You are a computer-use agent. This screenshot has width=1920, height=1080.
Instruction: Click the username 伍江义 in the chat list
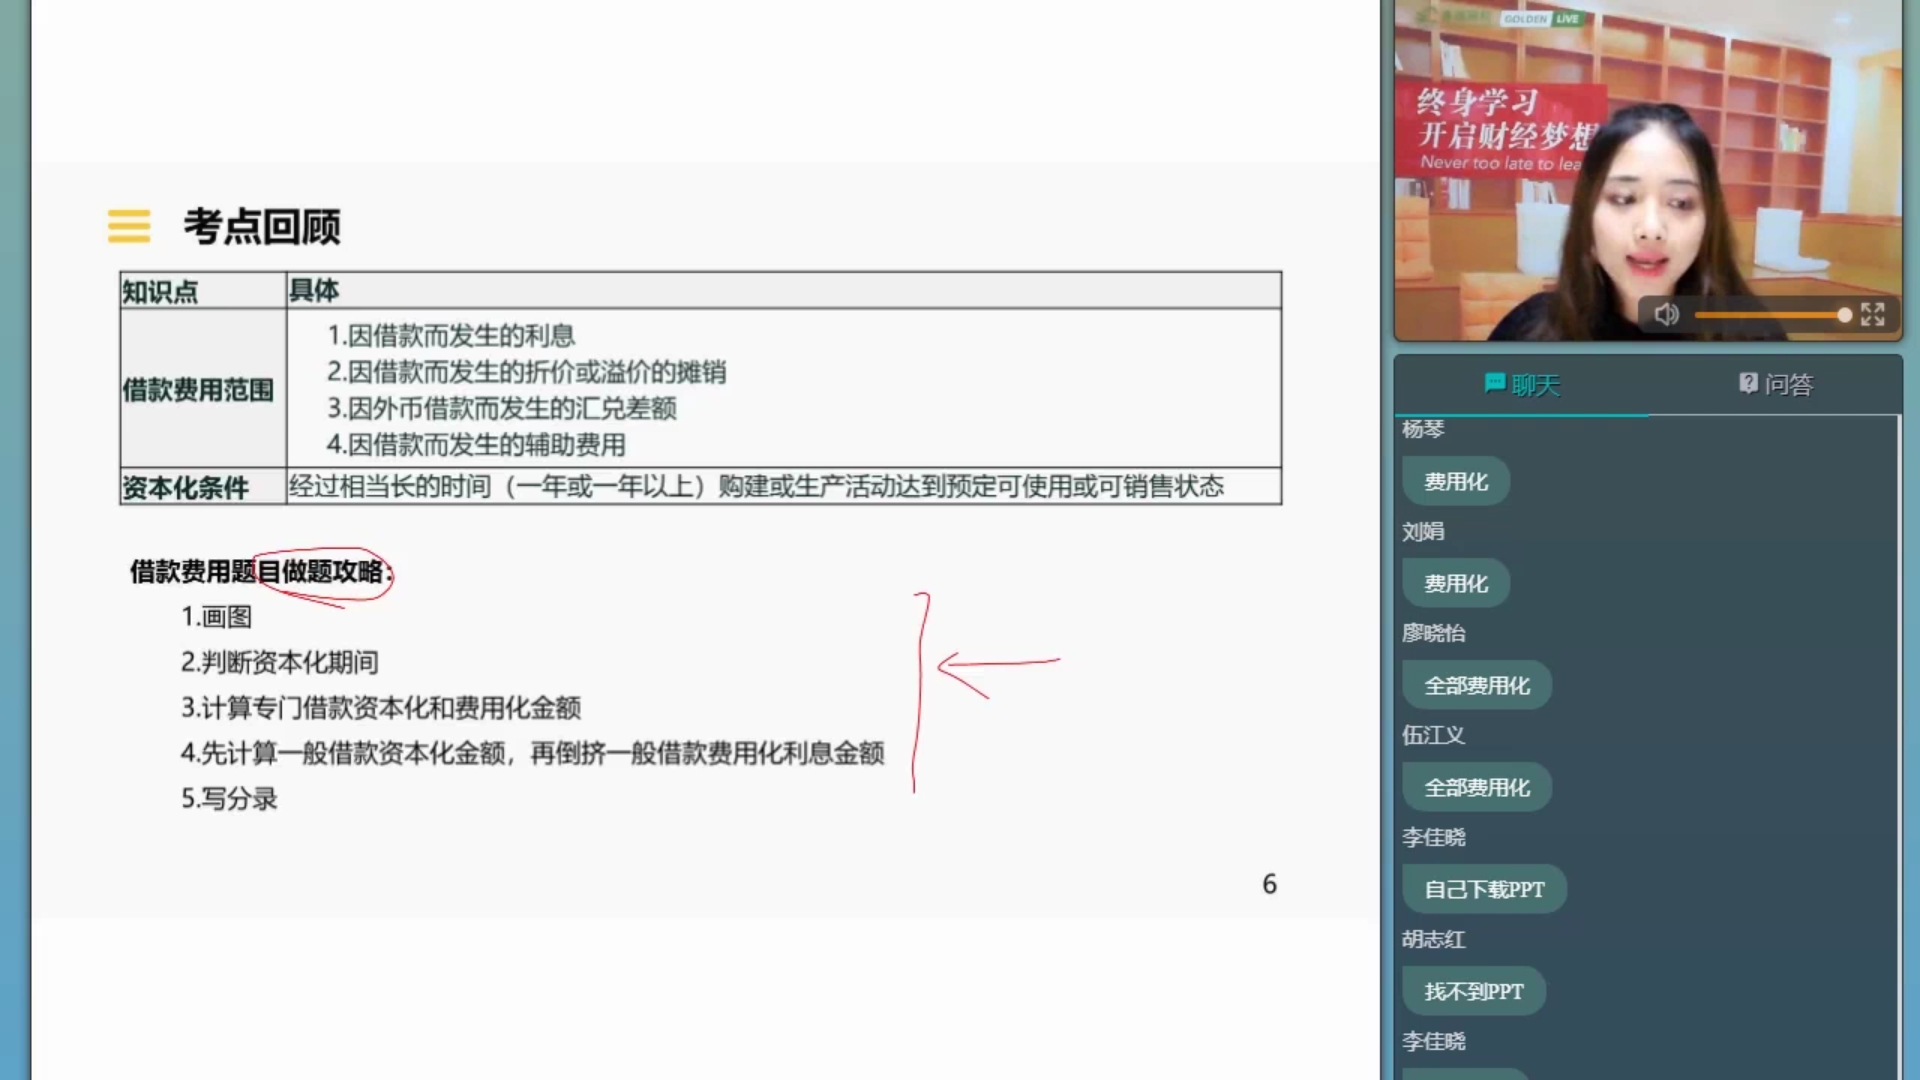(1433, 735)
